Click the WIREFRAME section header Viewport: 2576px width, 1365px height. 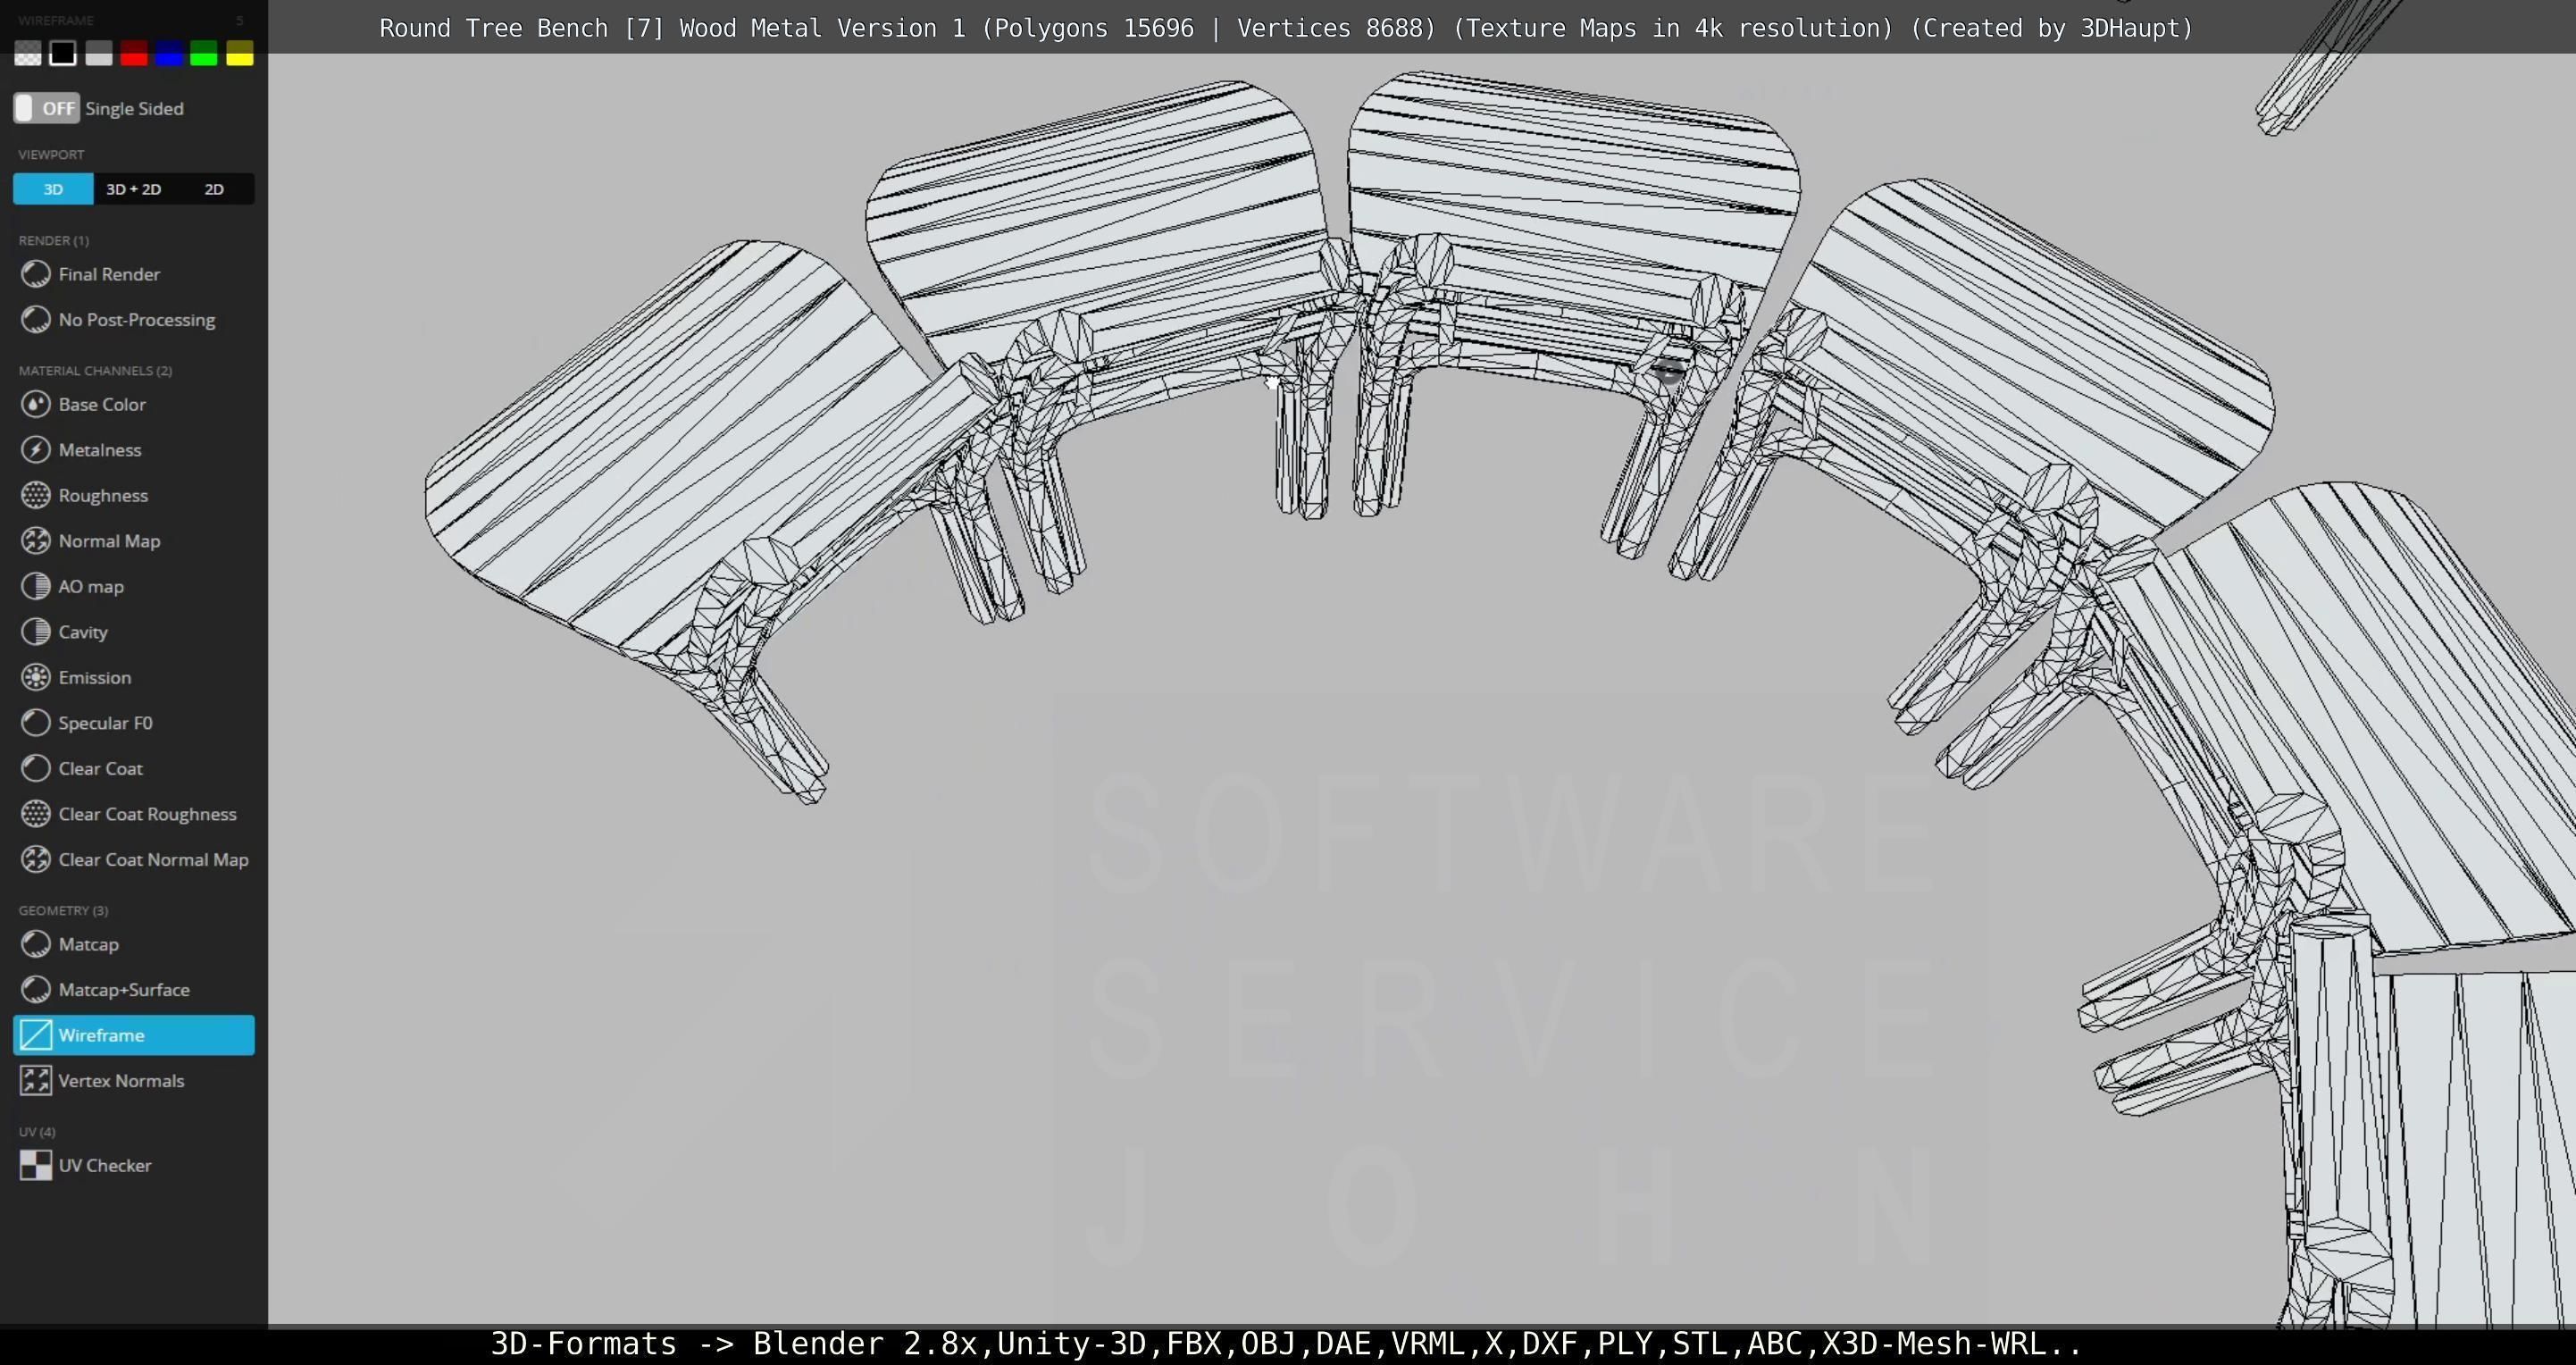(56, 20)
